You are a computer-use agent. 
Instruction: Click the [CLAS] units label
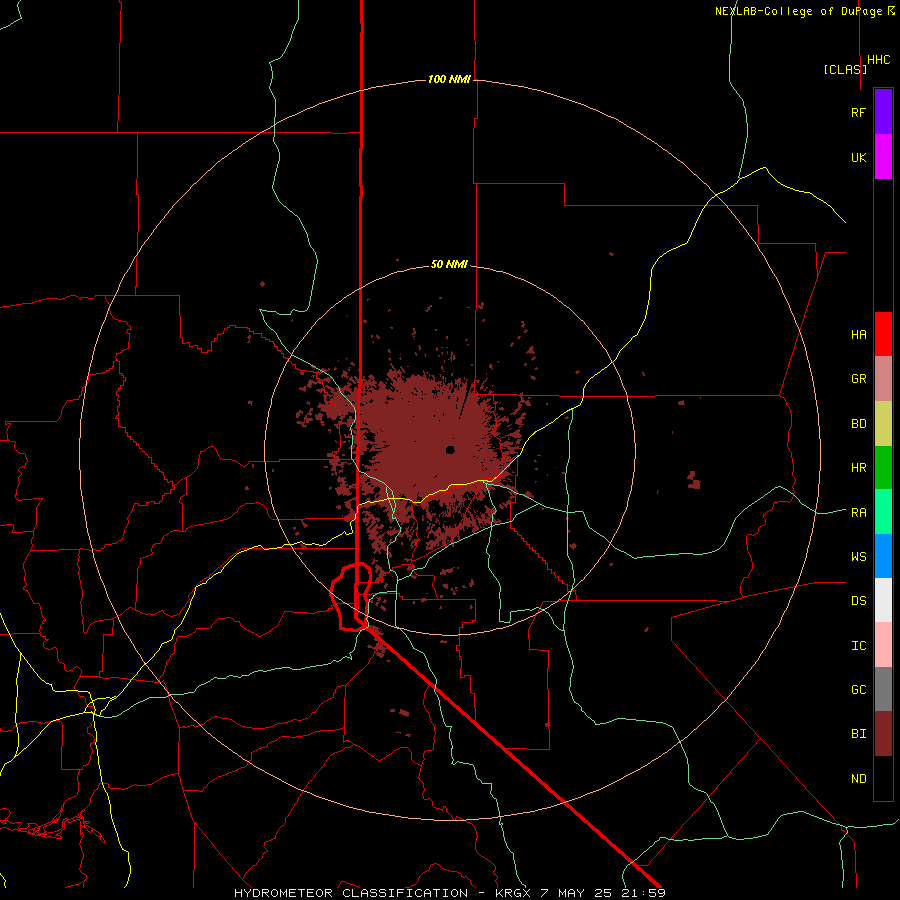pyautogui.click(x=845, y=69)
